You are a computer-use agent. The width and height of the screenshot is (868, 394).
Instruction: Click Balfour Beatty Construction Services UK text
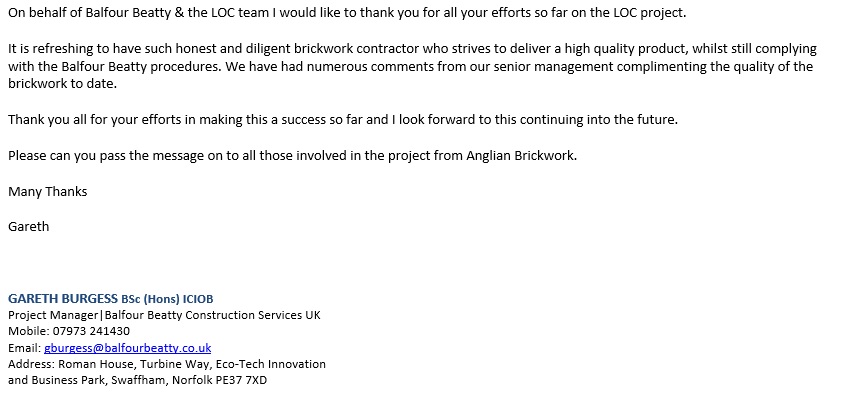[213, 315]
